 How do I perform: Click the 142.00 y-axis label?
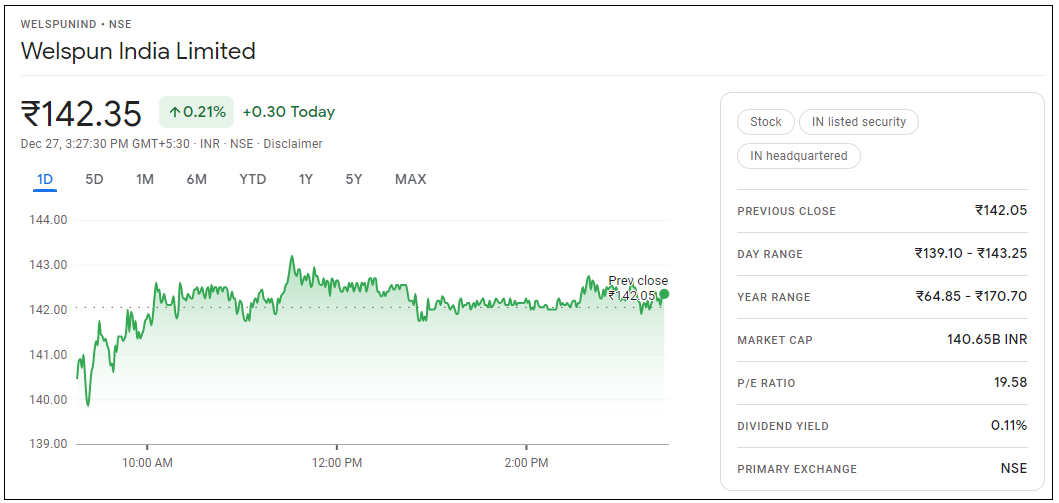pos(49,310)
